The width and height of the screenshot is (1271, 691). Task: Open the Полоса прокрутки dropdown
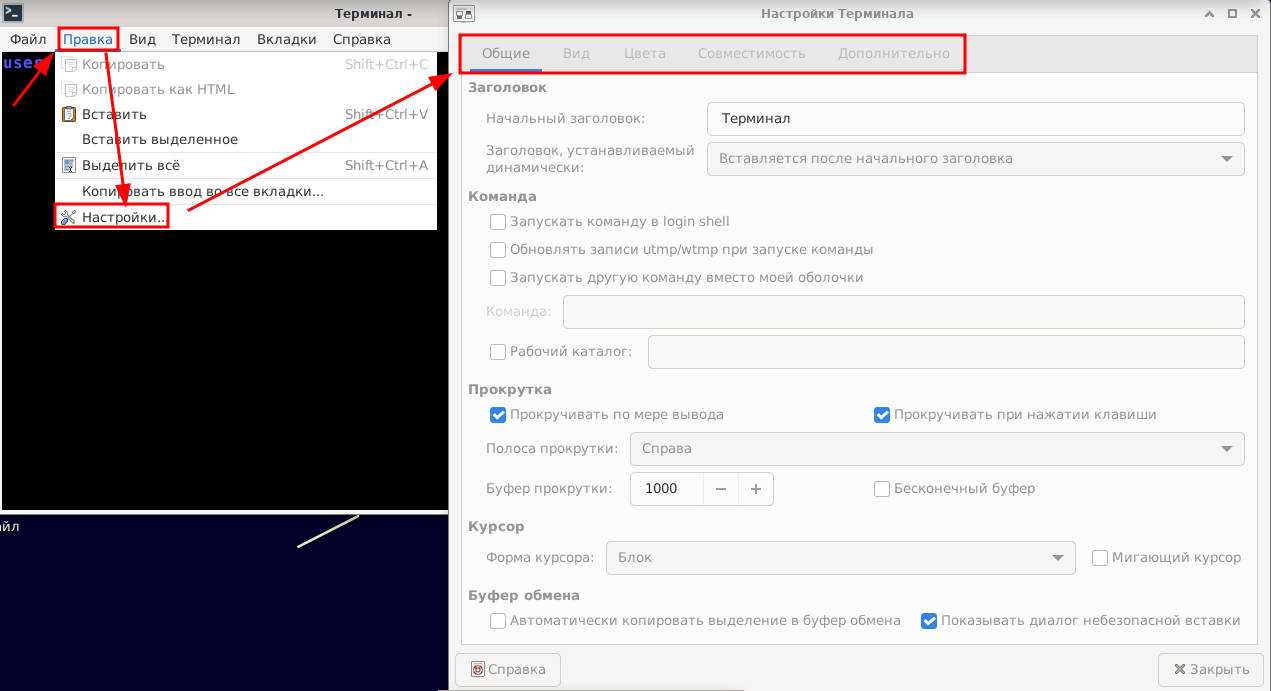coord(937,449)
